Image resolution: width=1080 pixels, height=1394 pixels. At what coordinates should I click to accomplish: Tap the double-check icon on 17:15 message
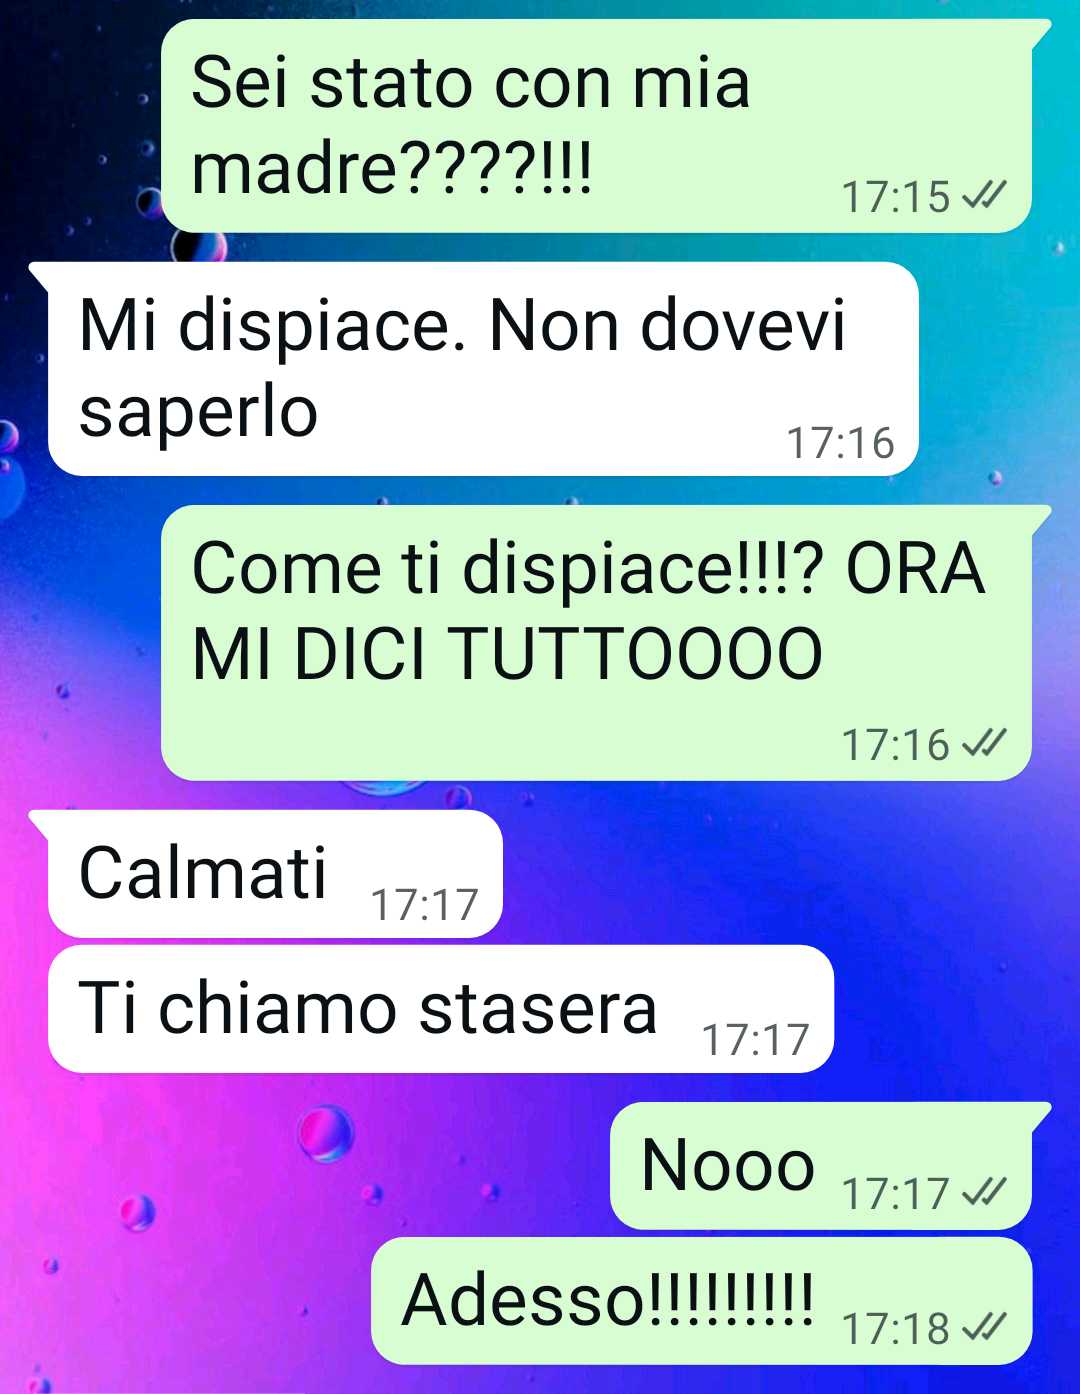[x=983, y=196]
